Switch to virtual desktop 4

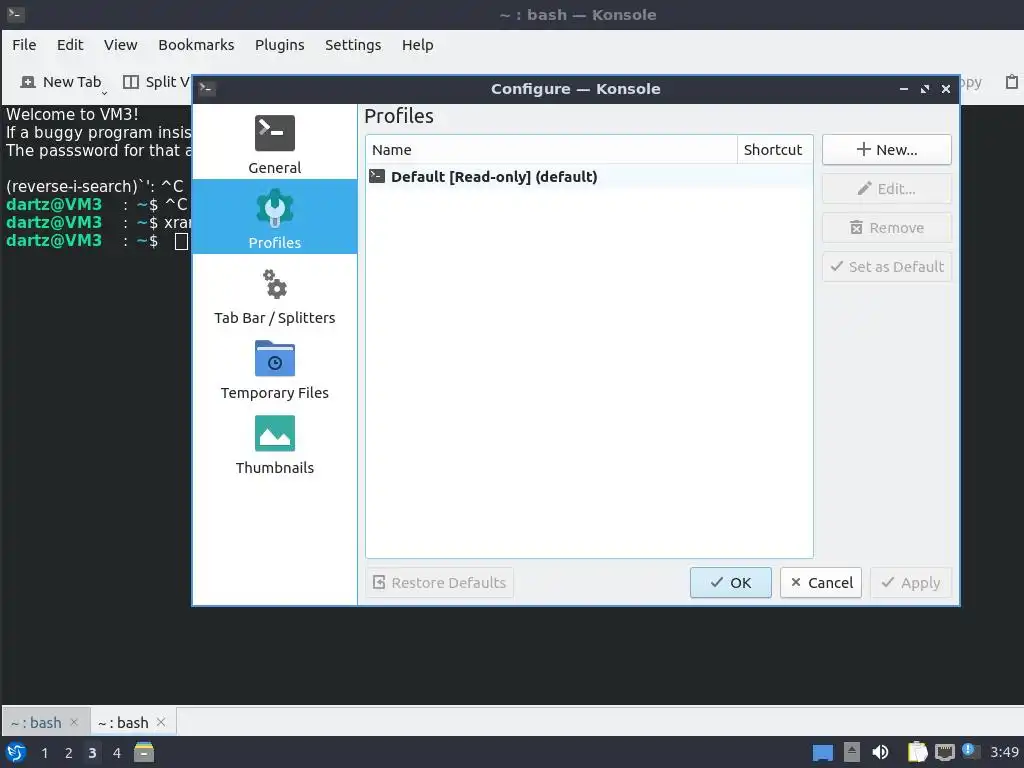click(116, 753)
